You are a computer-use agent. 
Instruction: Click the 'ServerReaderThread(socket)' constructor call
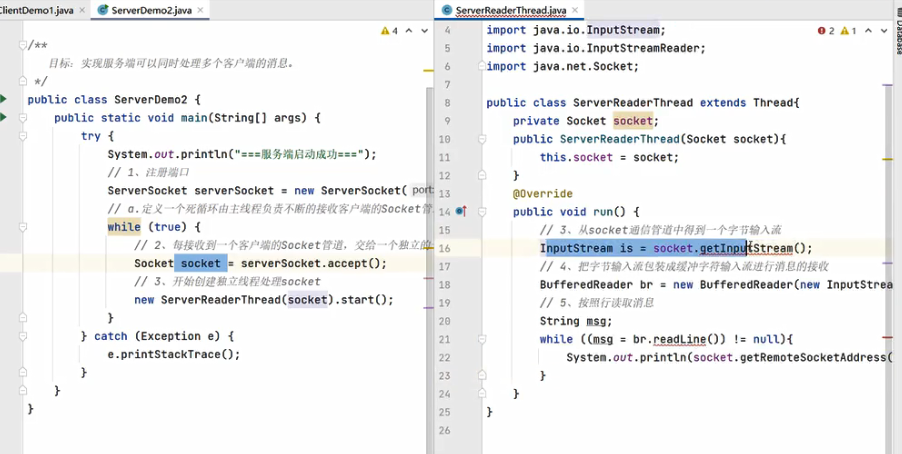coord(246,299)
